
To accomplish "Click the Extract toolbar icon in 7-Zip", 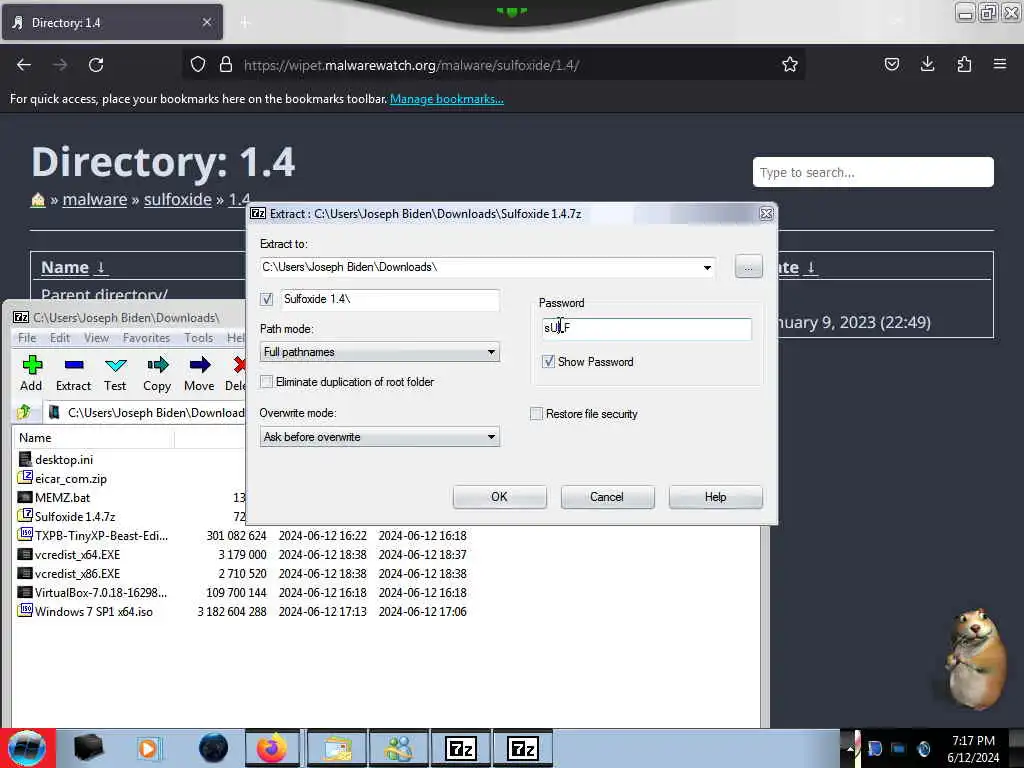I will click(73, 374).
